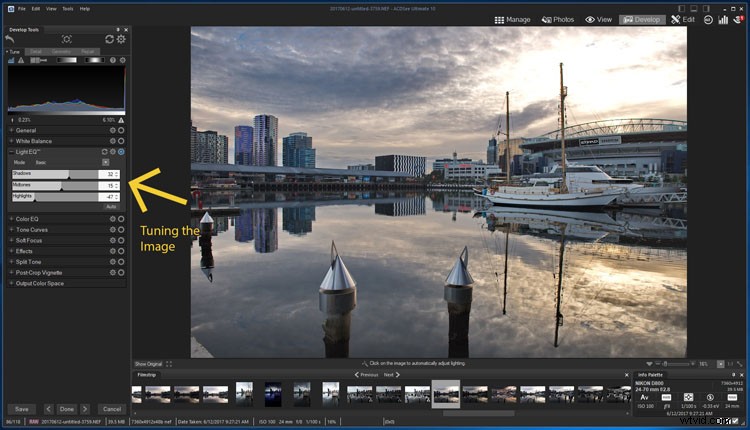This screenshot has width=750, height=430.
Task: Select the selected harbor thumbnail in Filmstrip
Action: 446,394
